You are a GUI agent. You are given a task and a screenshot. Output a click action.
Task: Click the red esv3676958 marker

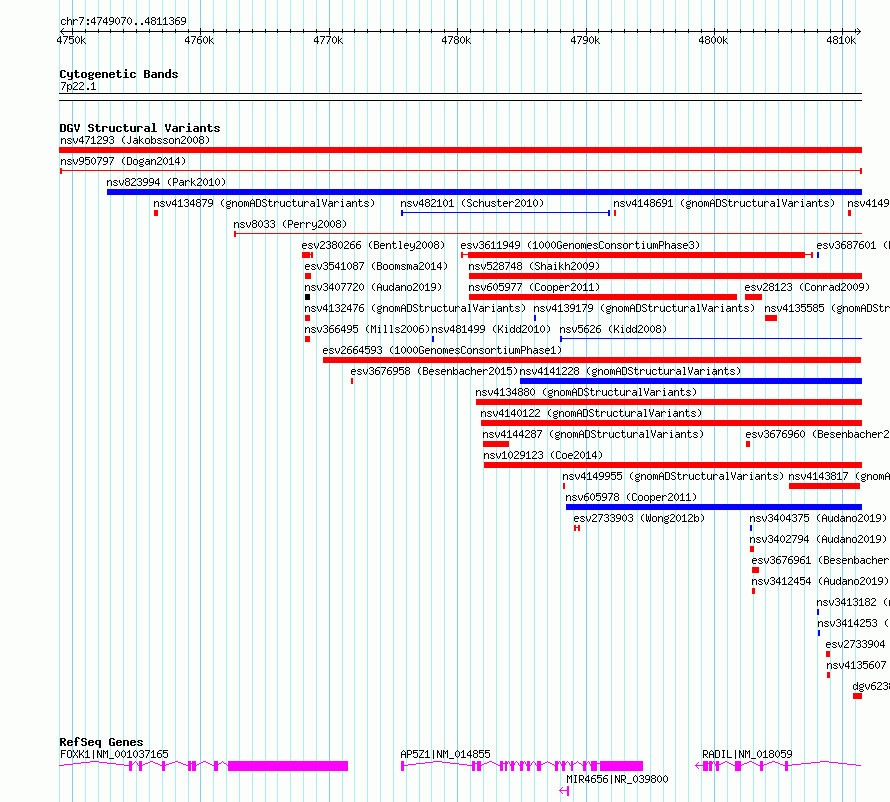tap(352, 381)
